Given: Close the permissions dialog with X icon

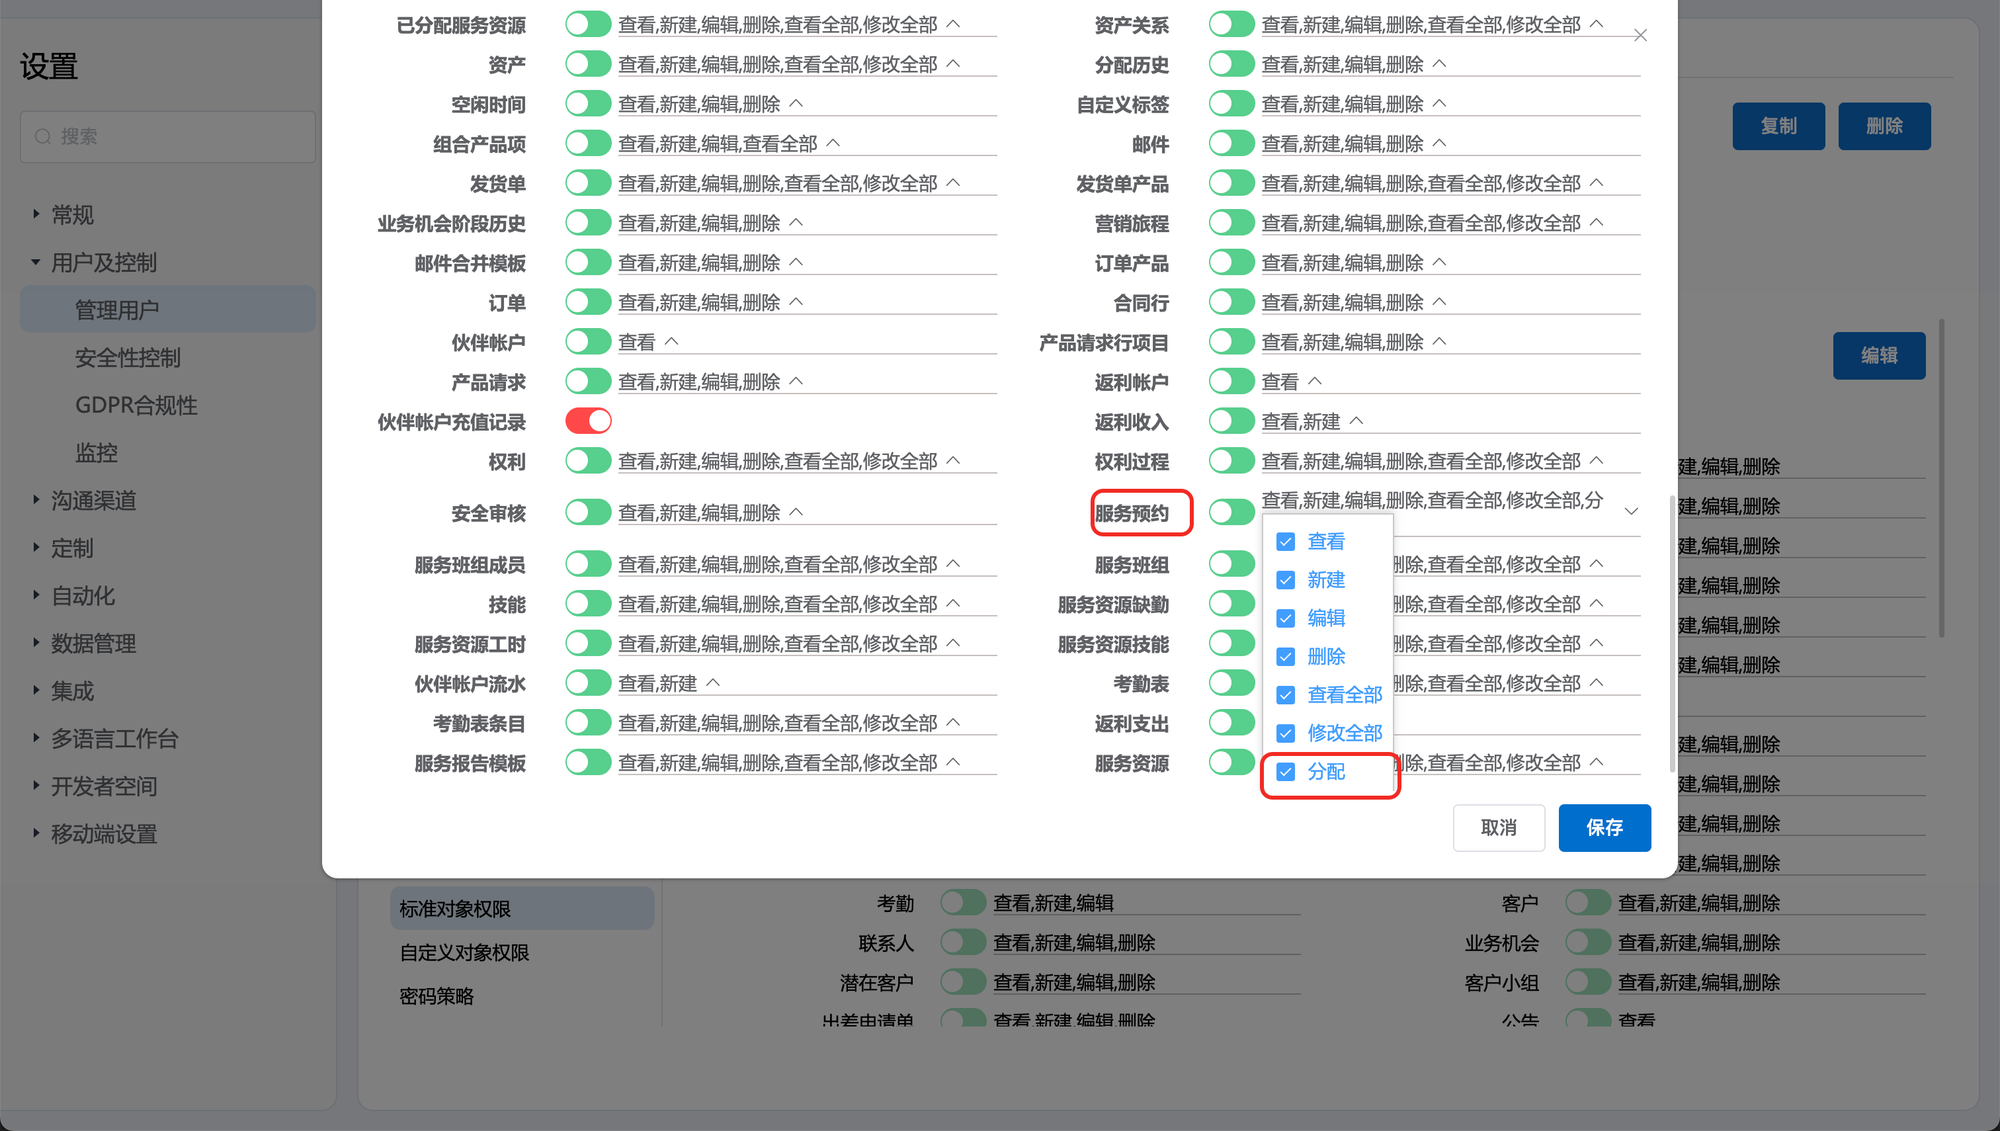Looking at the screenshot, I should click(1640, 36).
